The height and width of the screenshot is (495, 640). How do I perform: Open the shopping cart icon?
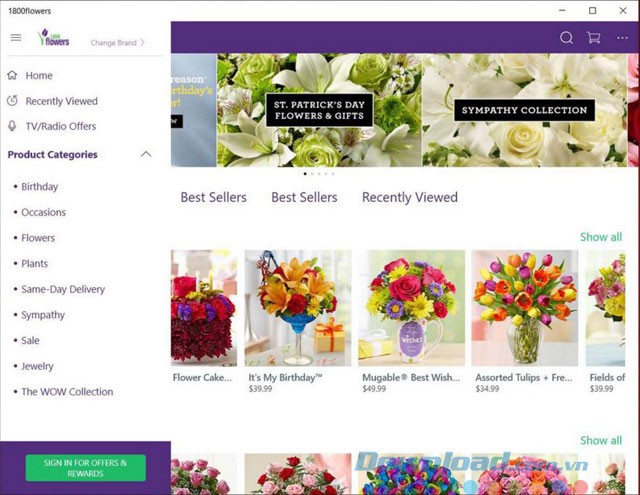(594, 38)
